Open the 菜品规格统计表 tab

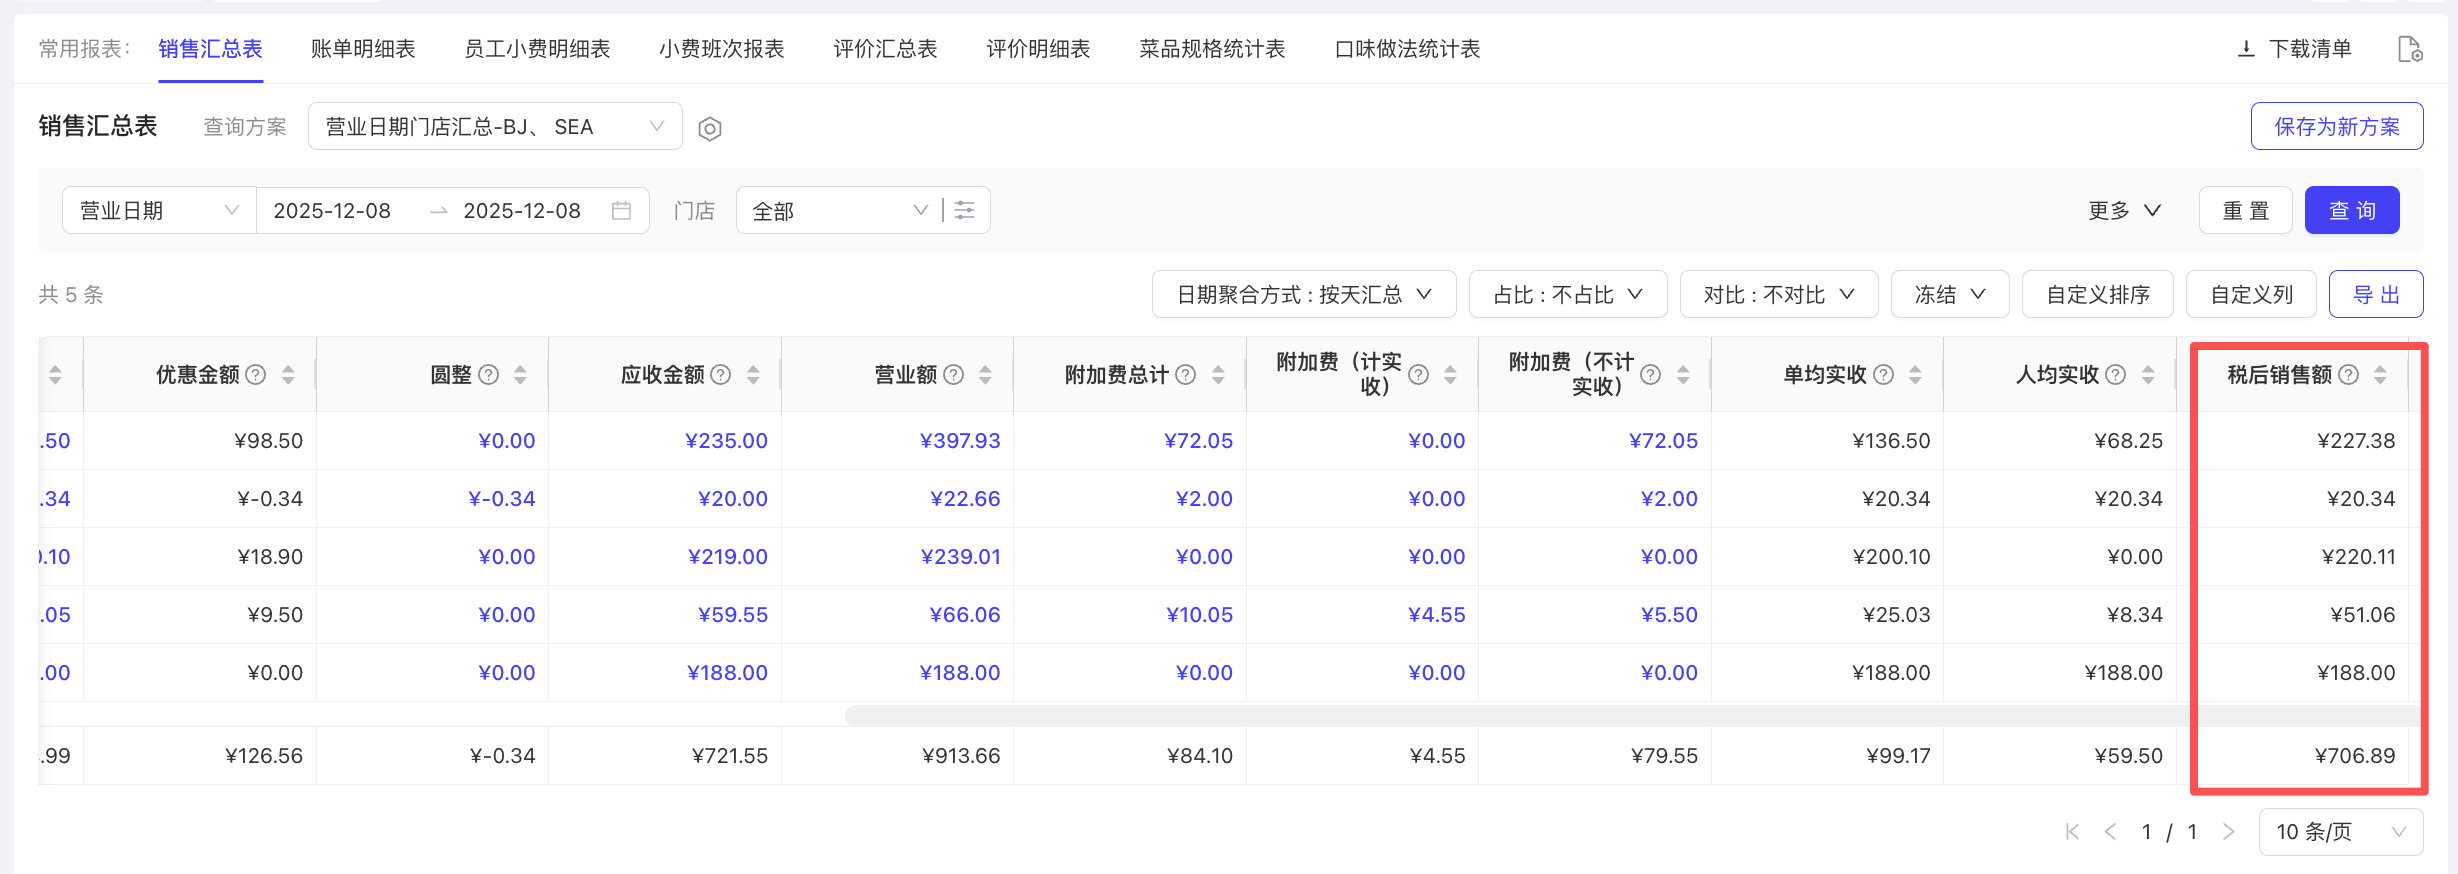coord(1212,49)
